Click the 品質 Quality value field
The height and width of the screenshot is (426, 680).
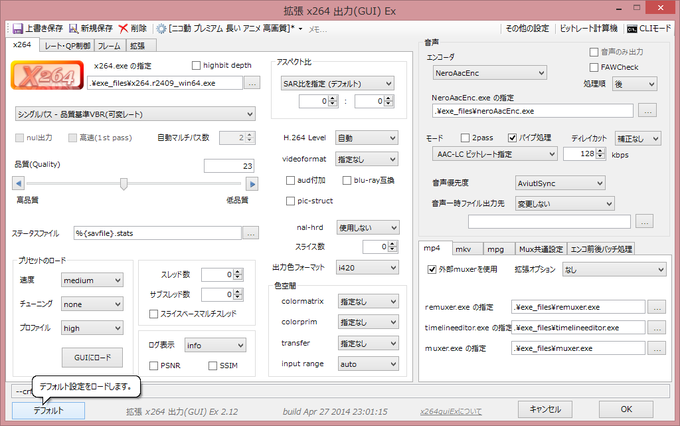pos(229,166)
